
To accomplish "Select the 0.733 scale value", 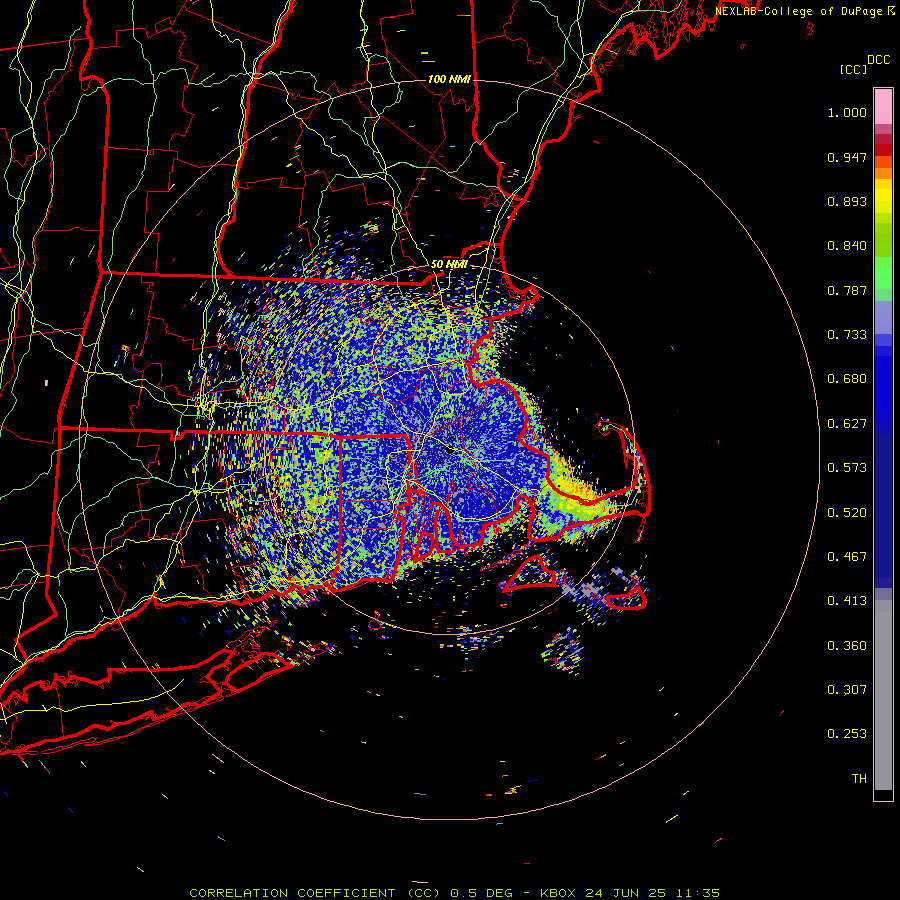I will (847, 335).
